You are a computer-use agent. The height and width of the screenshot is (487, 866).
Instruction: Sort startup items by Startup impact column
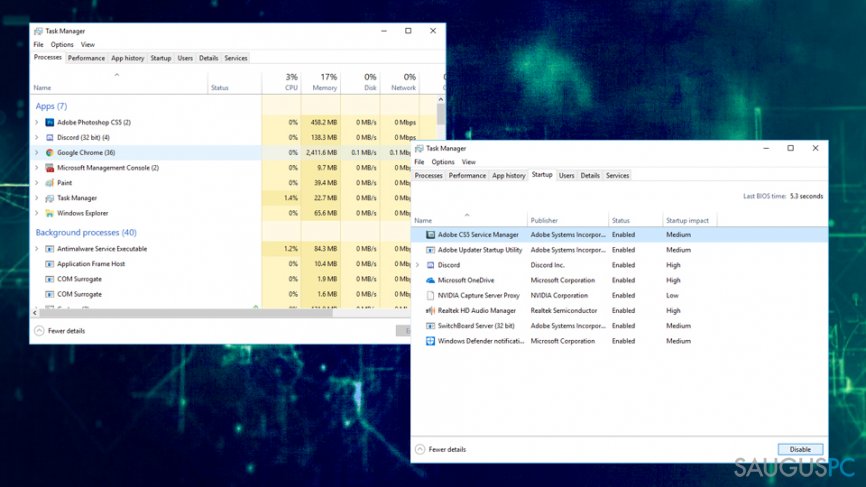pyautogui.click(x=687, y=220)
